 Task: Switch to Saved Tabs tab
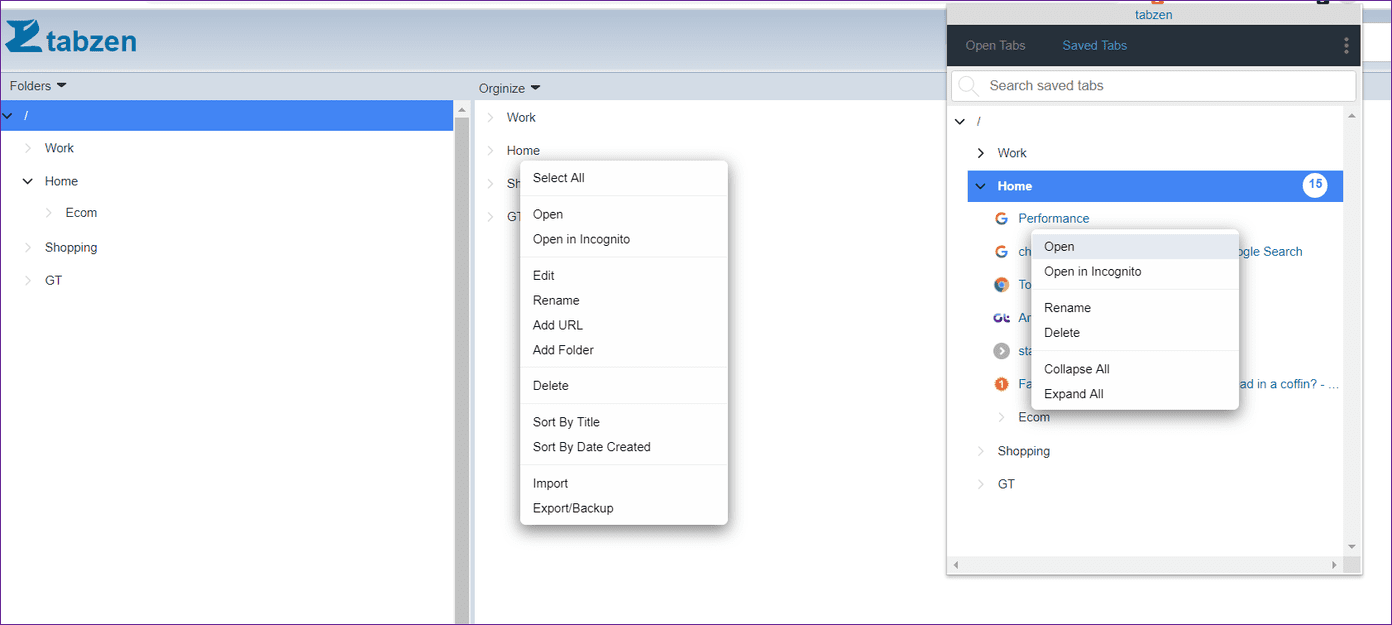pos(1094,45)
